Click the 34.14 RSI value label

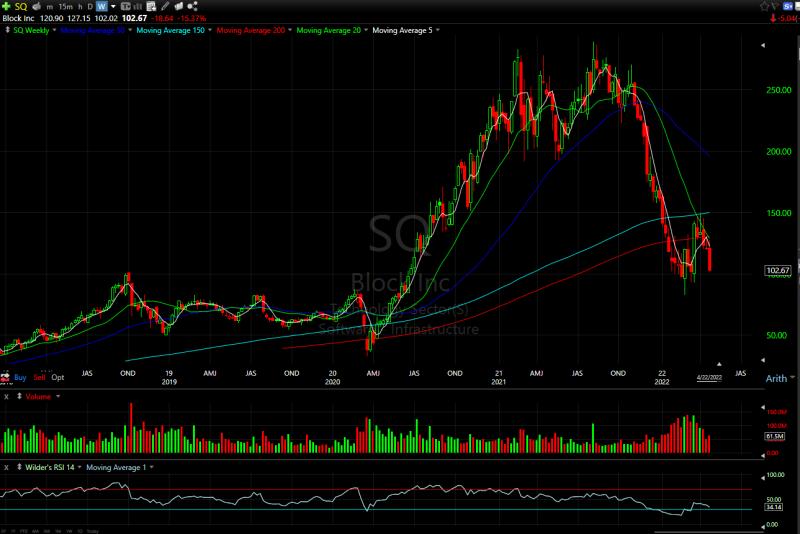tap(773, 507)
